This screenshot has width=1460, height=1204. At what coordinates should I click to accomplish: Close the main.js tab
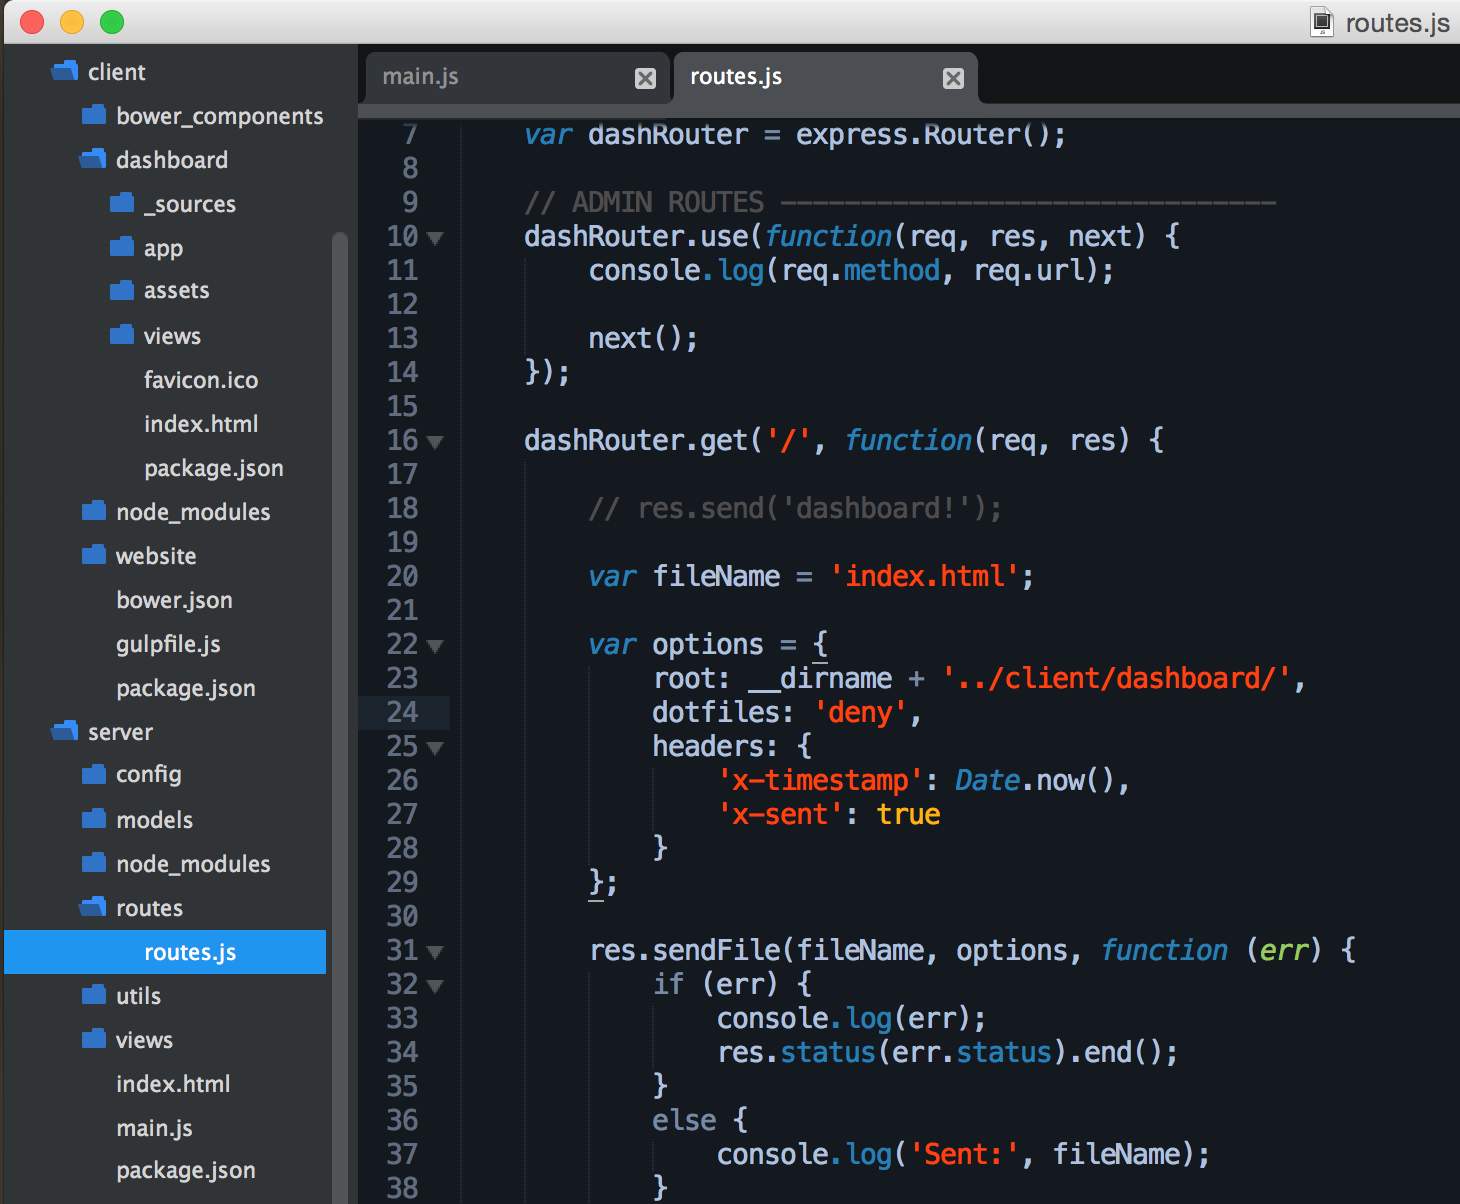646,78
